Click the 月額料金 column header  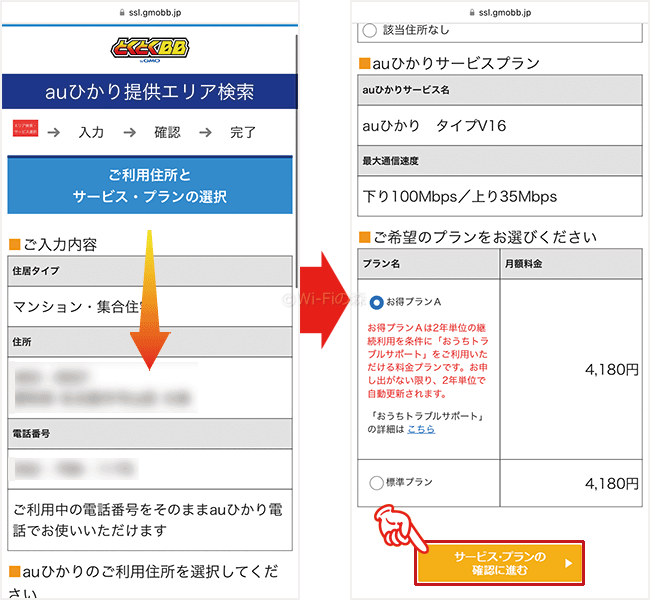(571, 264)
